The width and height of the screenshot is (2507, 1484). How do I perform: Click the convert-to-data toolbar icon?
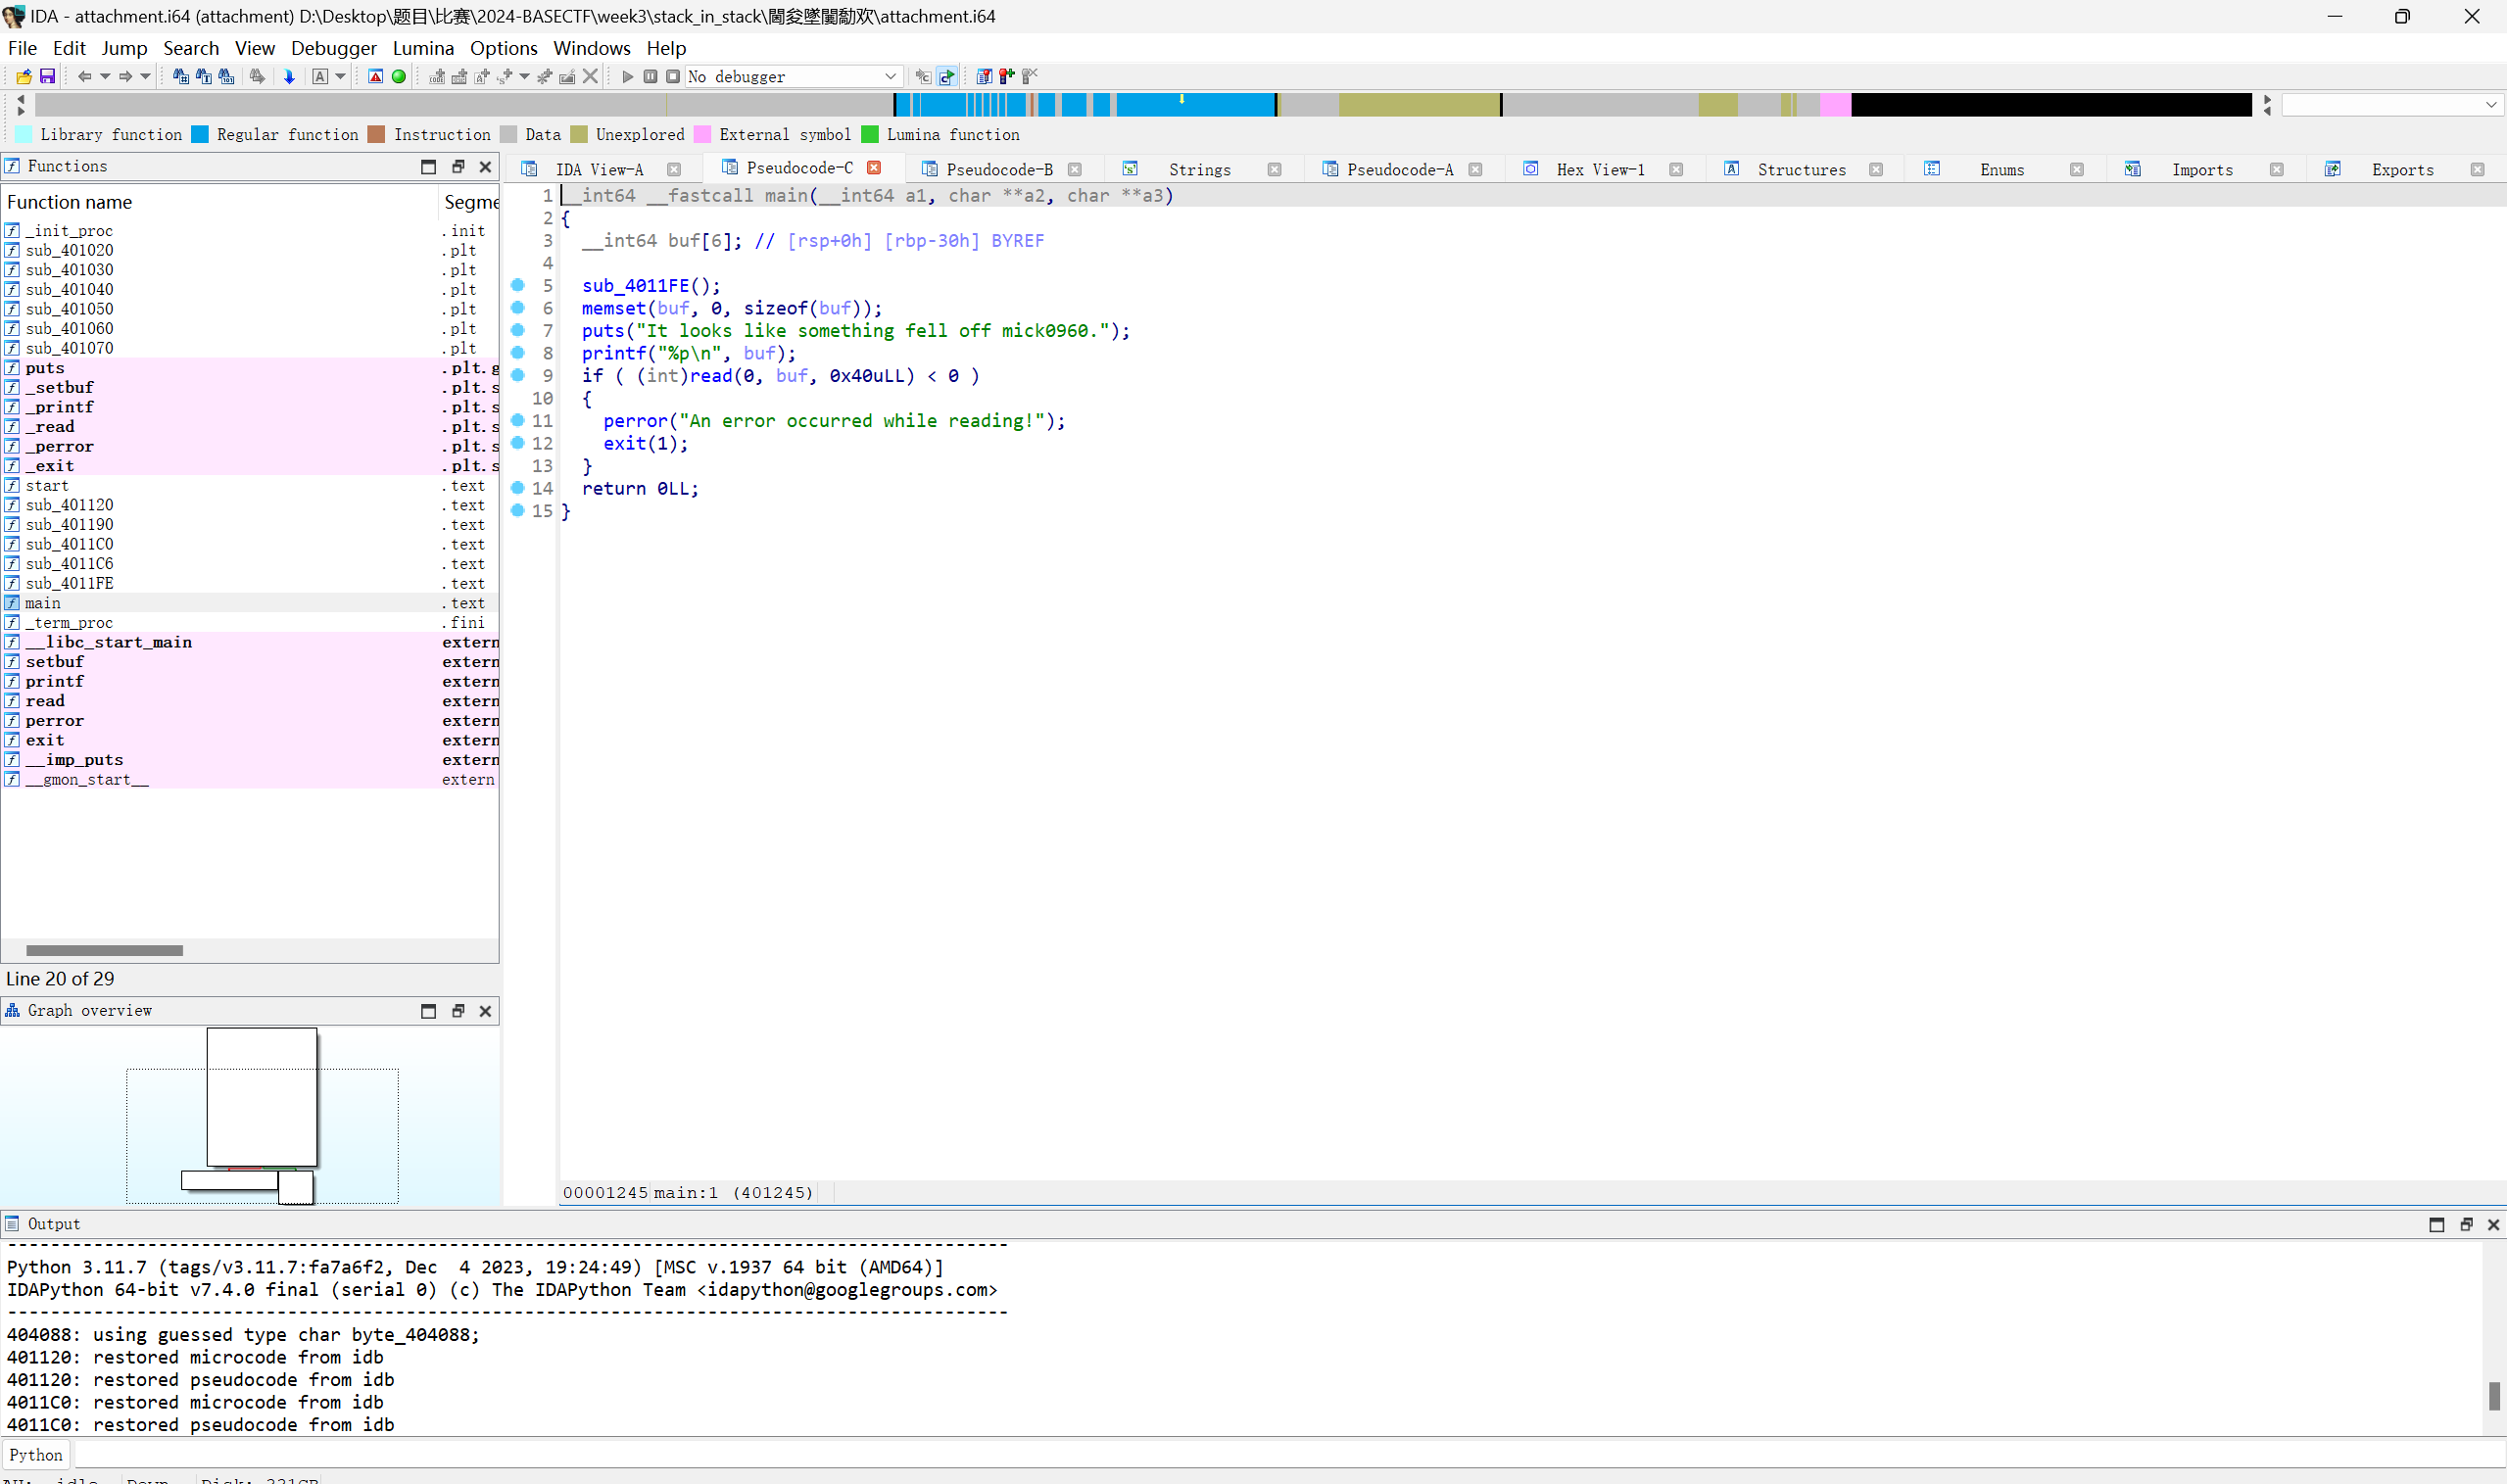click(x=460, y=76)
